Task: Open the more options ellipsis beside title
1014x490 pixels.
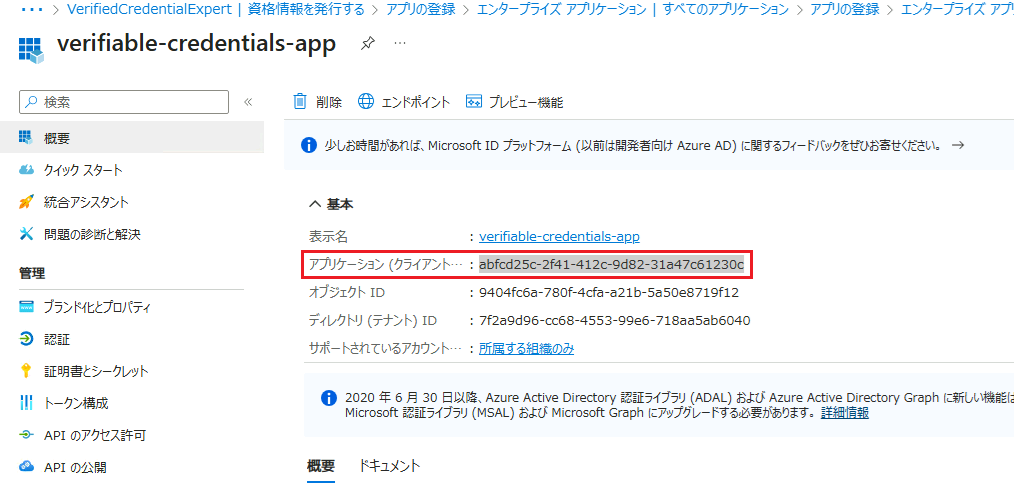Action: point(400,45)
